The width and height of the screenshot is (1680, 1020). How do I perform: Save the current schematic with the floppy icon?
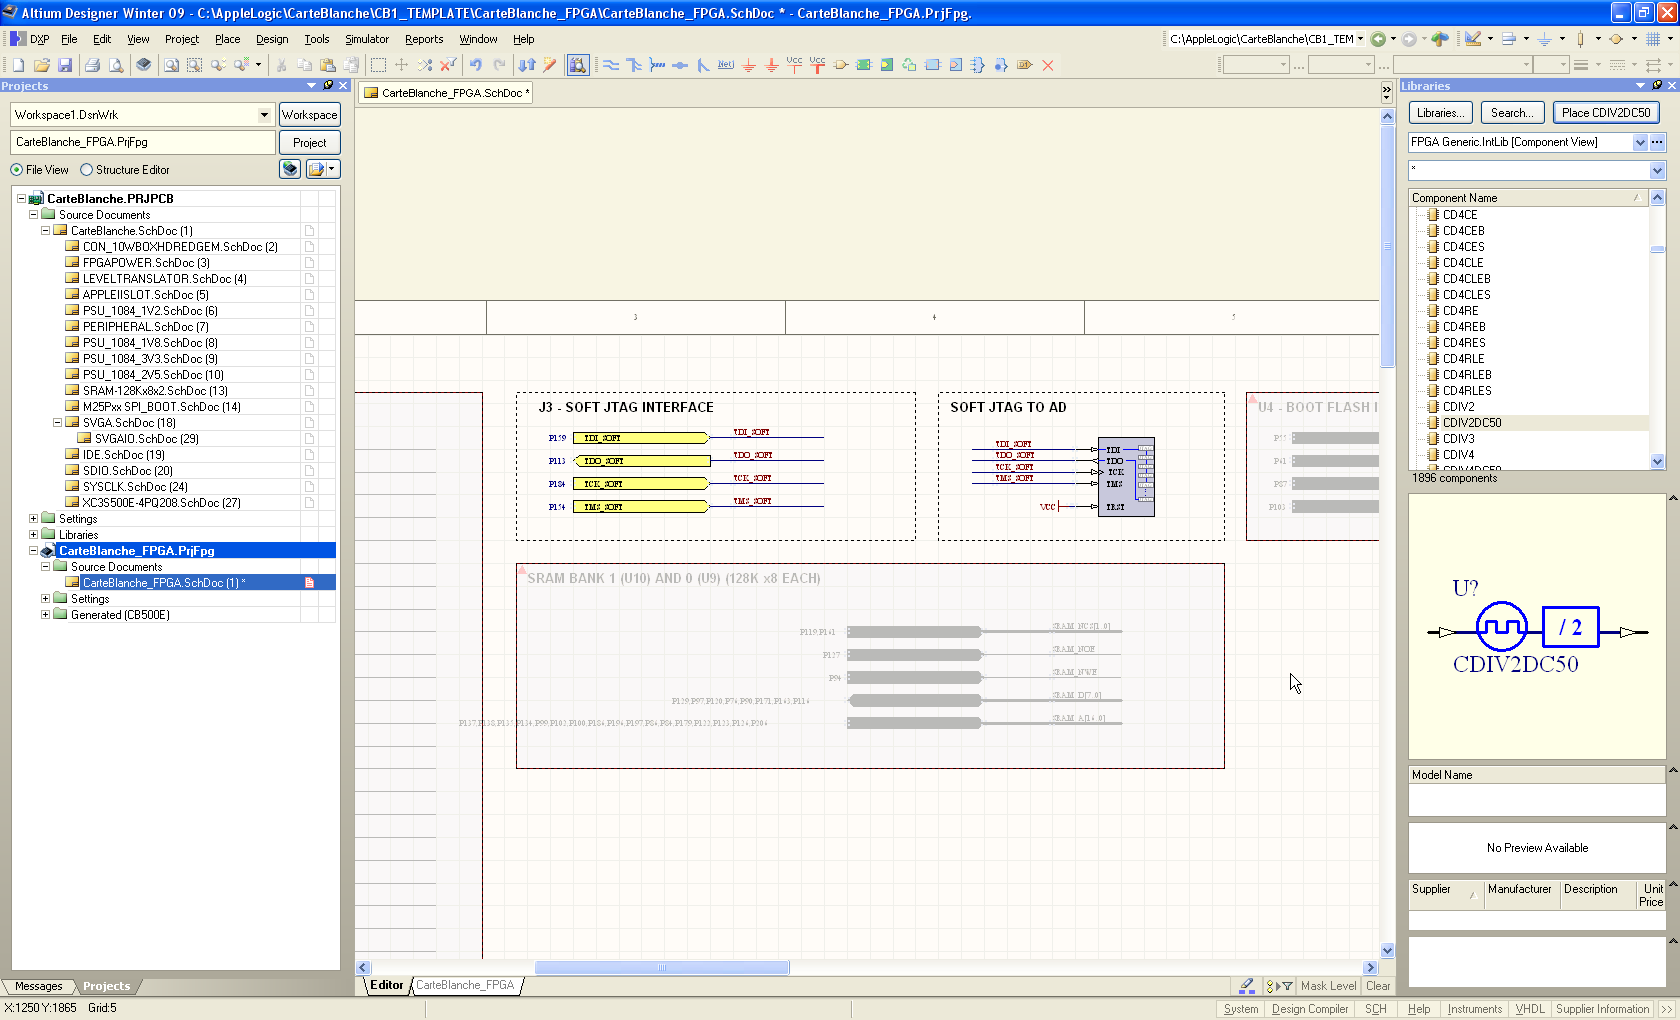64,65
